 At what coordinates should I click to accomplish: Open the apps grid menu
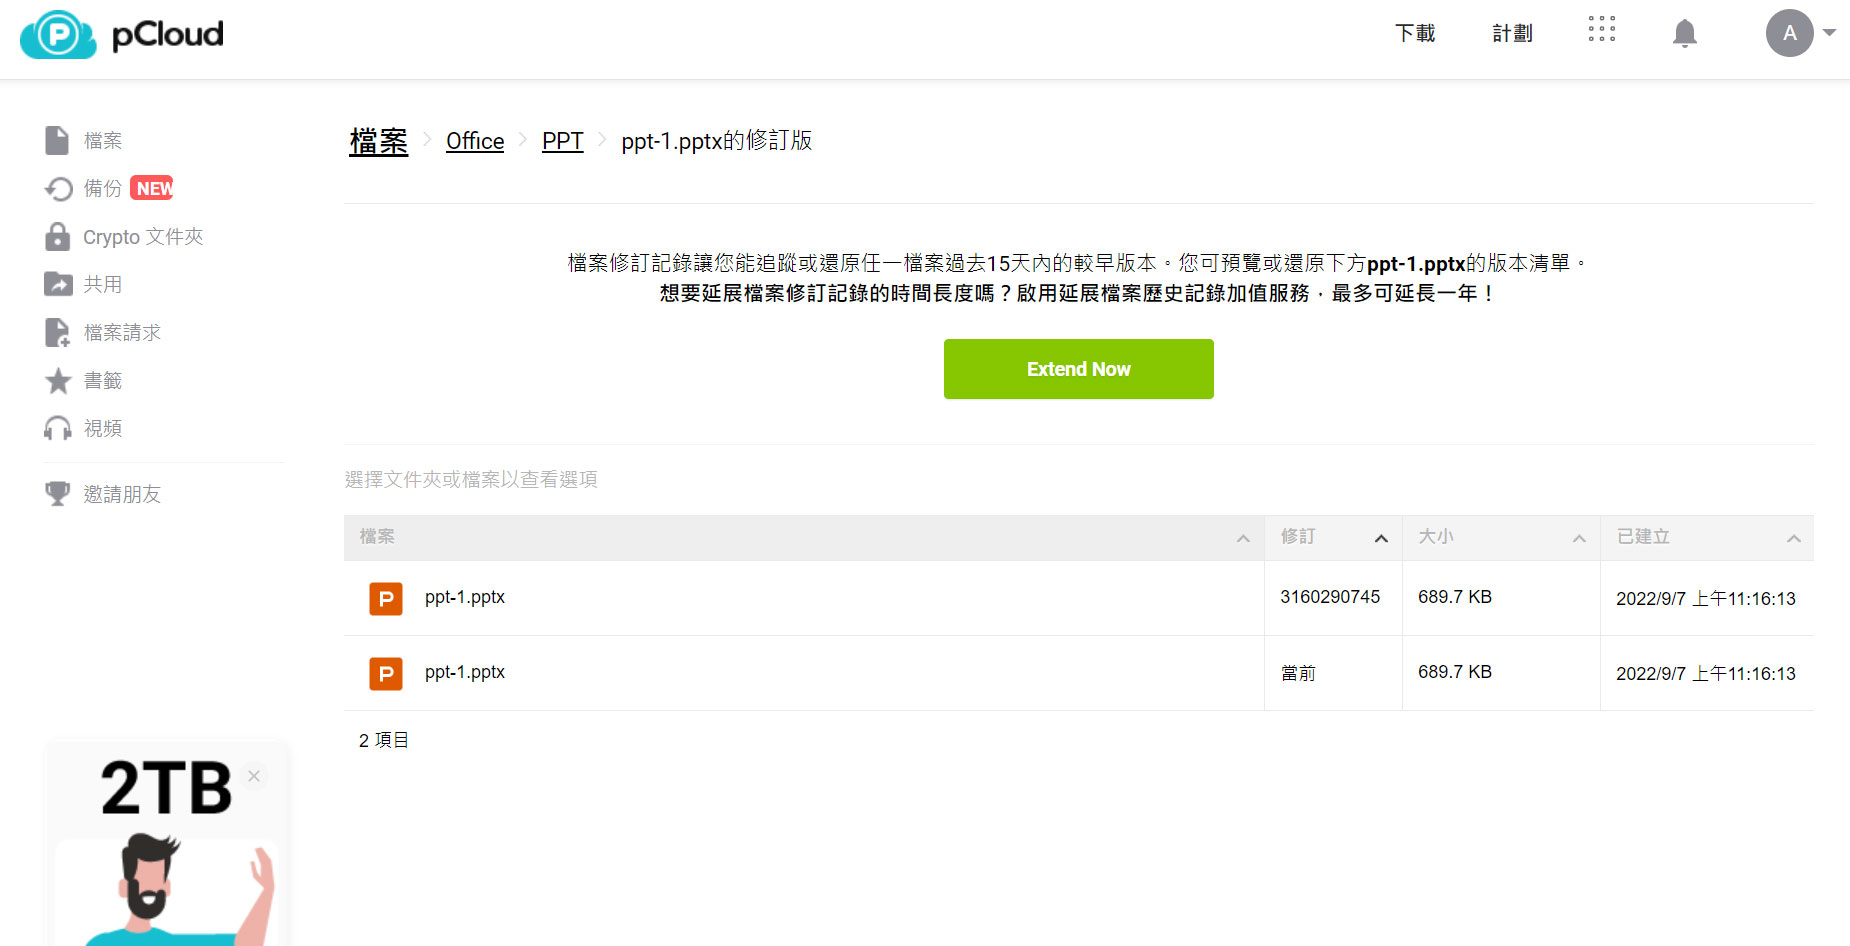tap(1601, 30)
